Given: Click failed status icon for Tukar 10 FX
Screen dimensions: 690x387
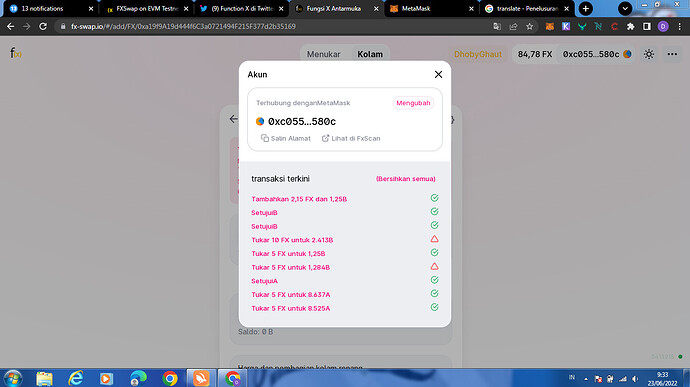Looking at the screenshot, I should (434, 239).
